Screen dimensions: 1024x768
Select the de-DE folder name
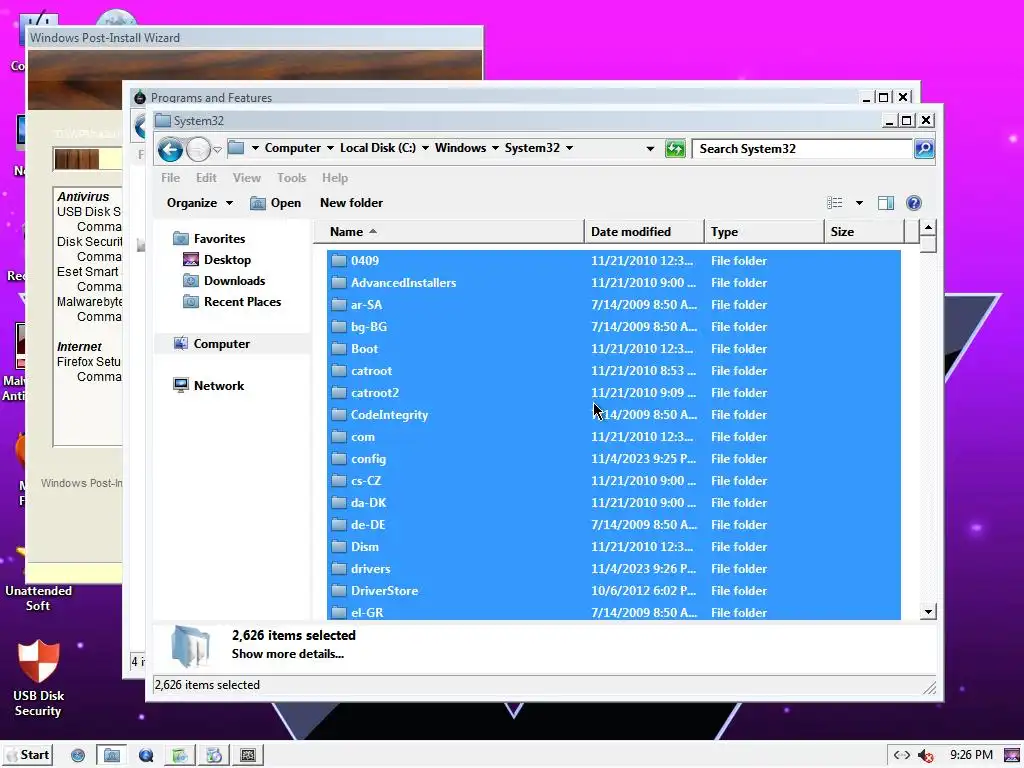coord(368,525)
